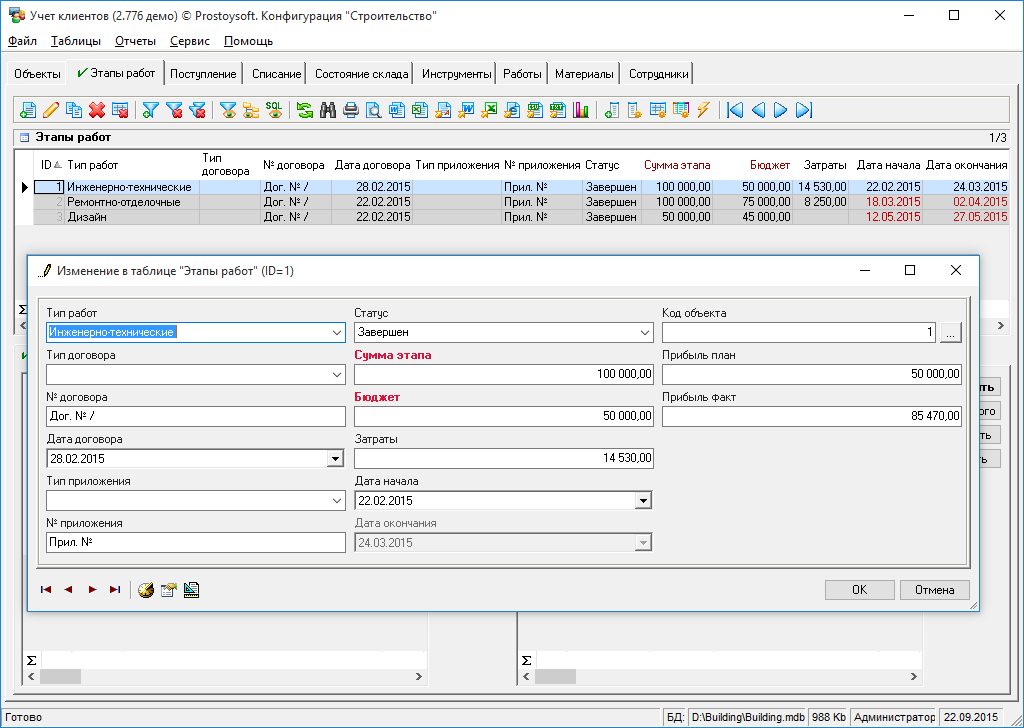Click the Excel document export icon
This screenshot has height=728, width=1024.
tap(420, 110)
